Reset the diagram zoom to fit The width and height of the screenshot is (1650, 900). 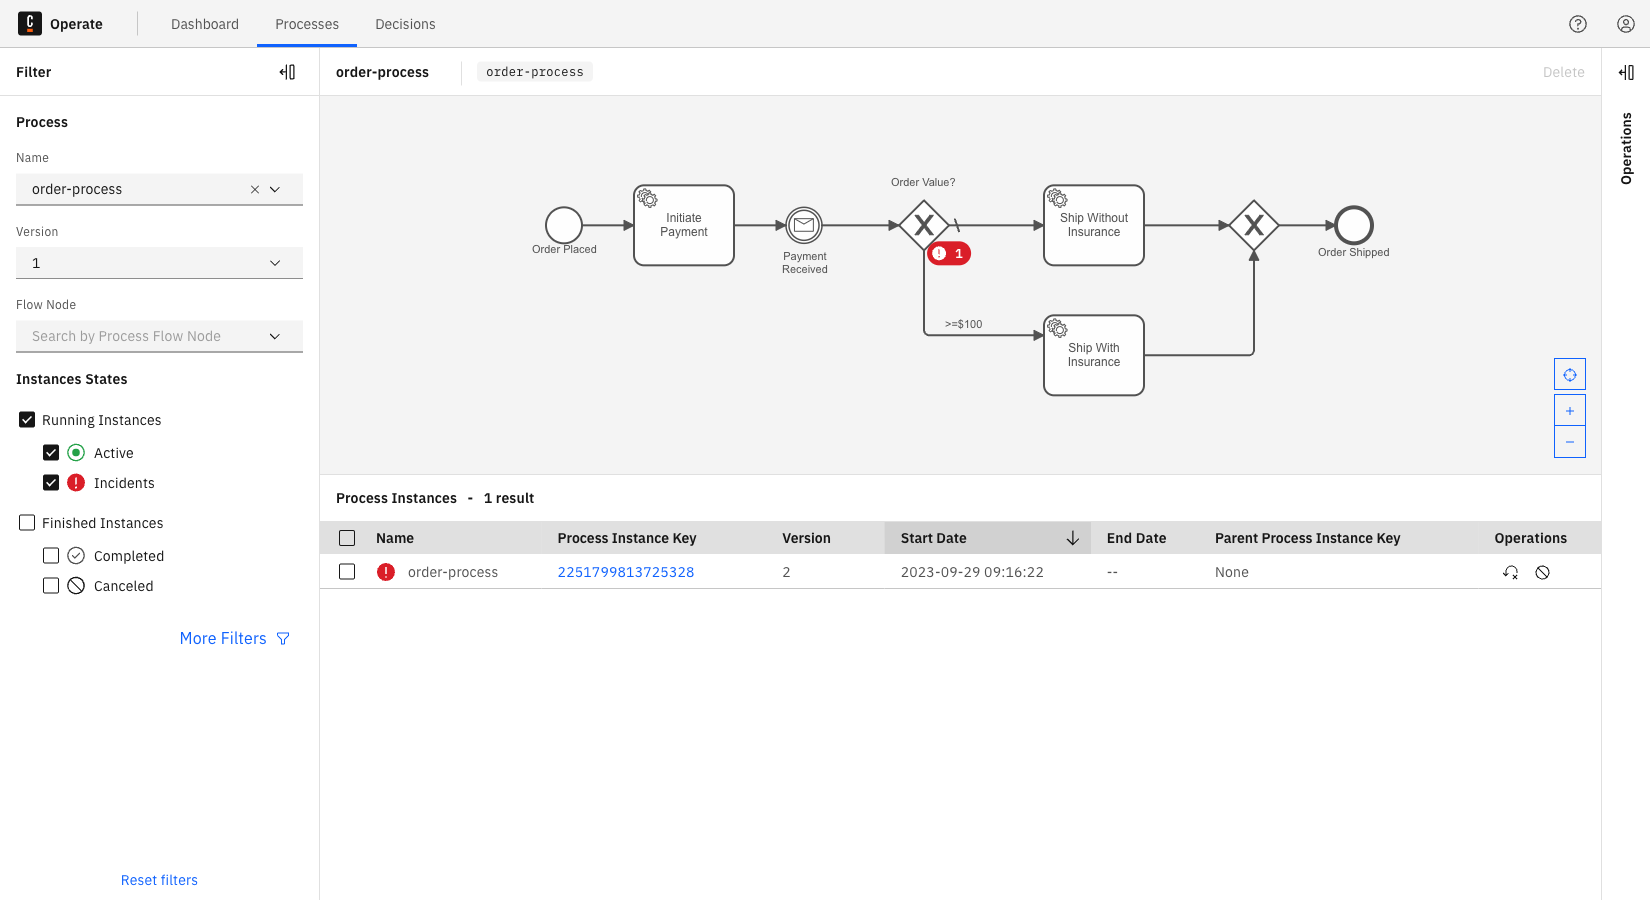(x=1569, y=373)
